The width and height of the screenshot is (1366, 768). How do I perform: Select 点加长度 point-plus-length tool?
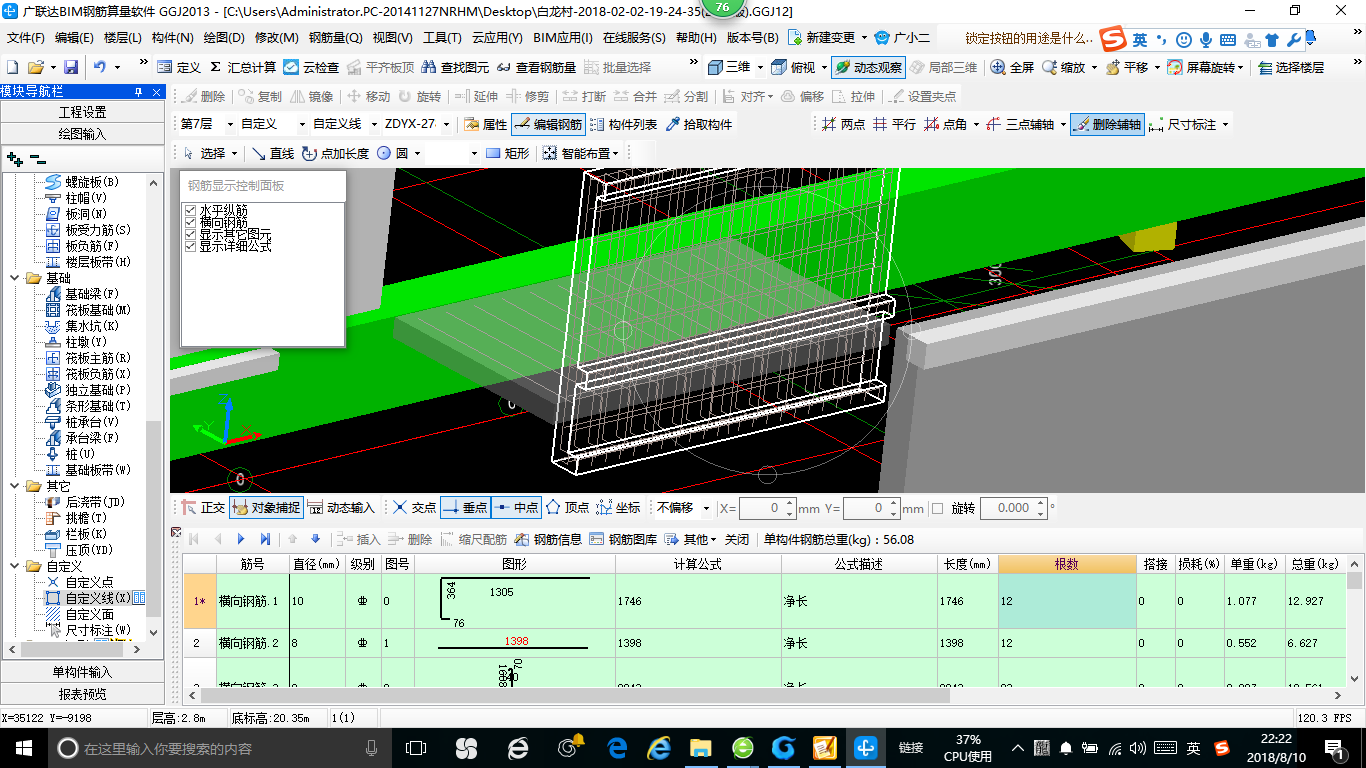pyautogui.click(x=335, y=153)
